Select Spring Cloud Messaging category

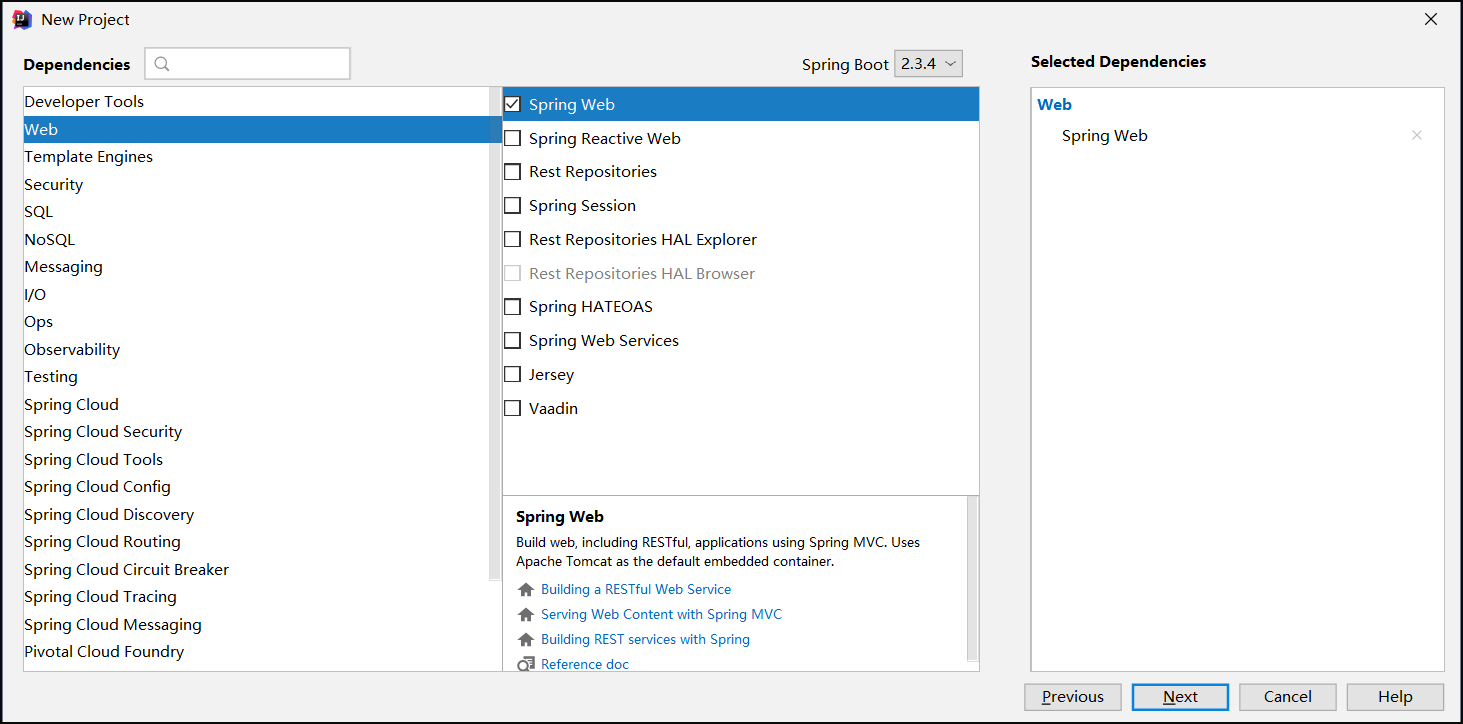pos(256,625)
